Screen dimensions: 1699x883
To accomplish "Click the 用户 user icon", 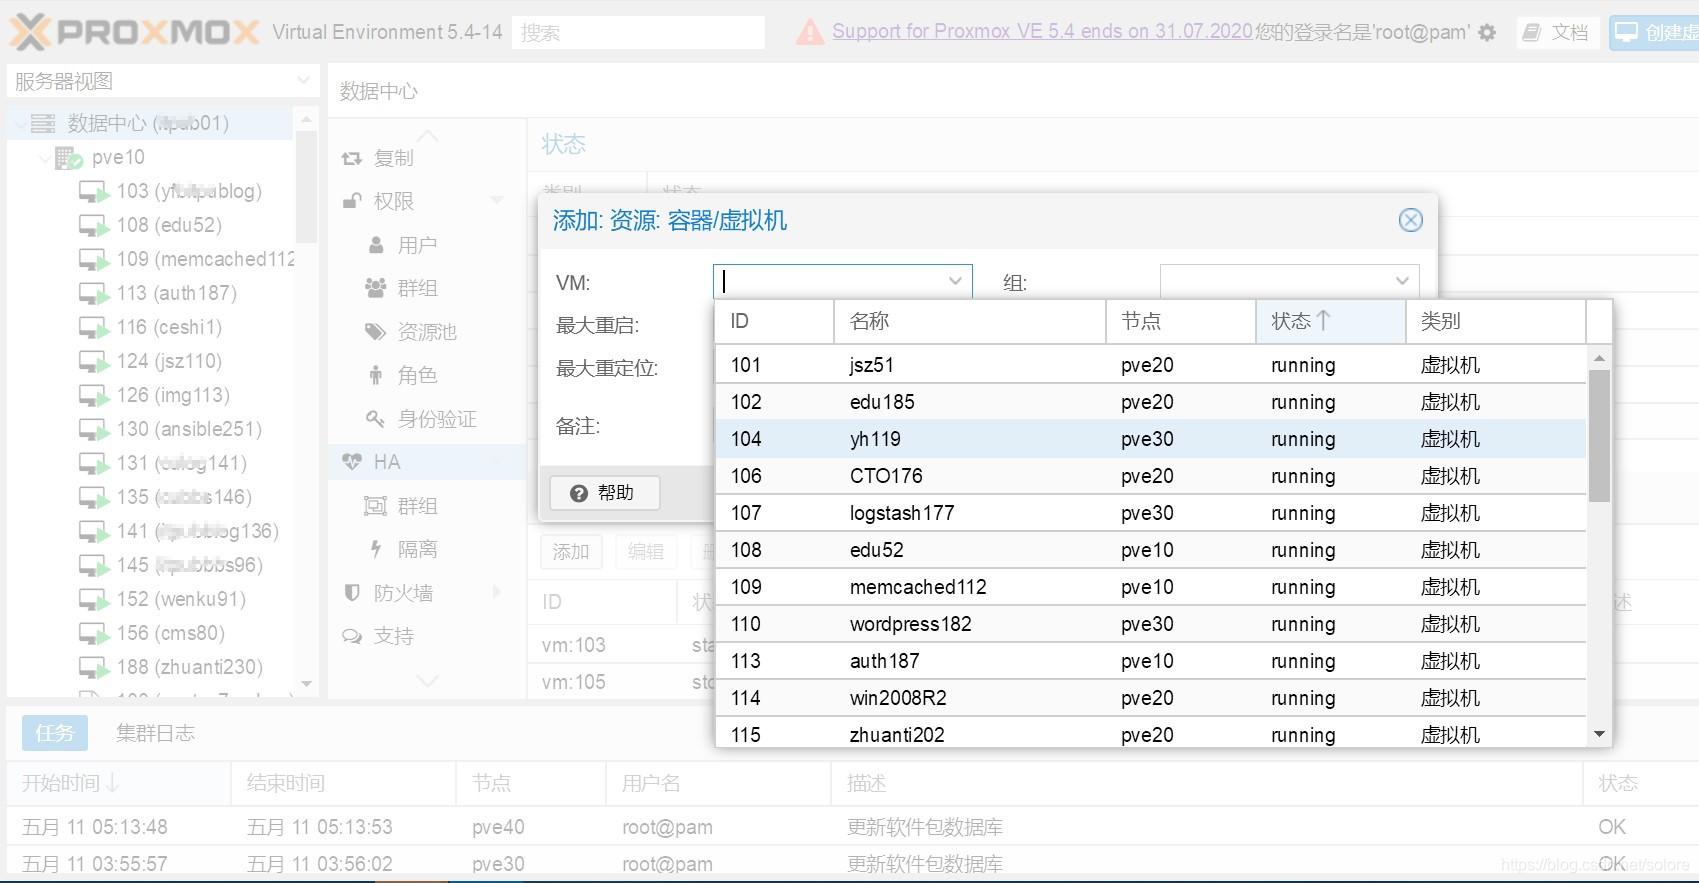I will tap(376, 245).
